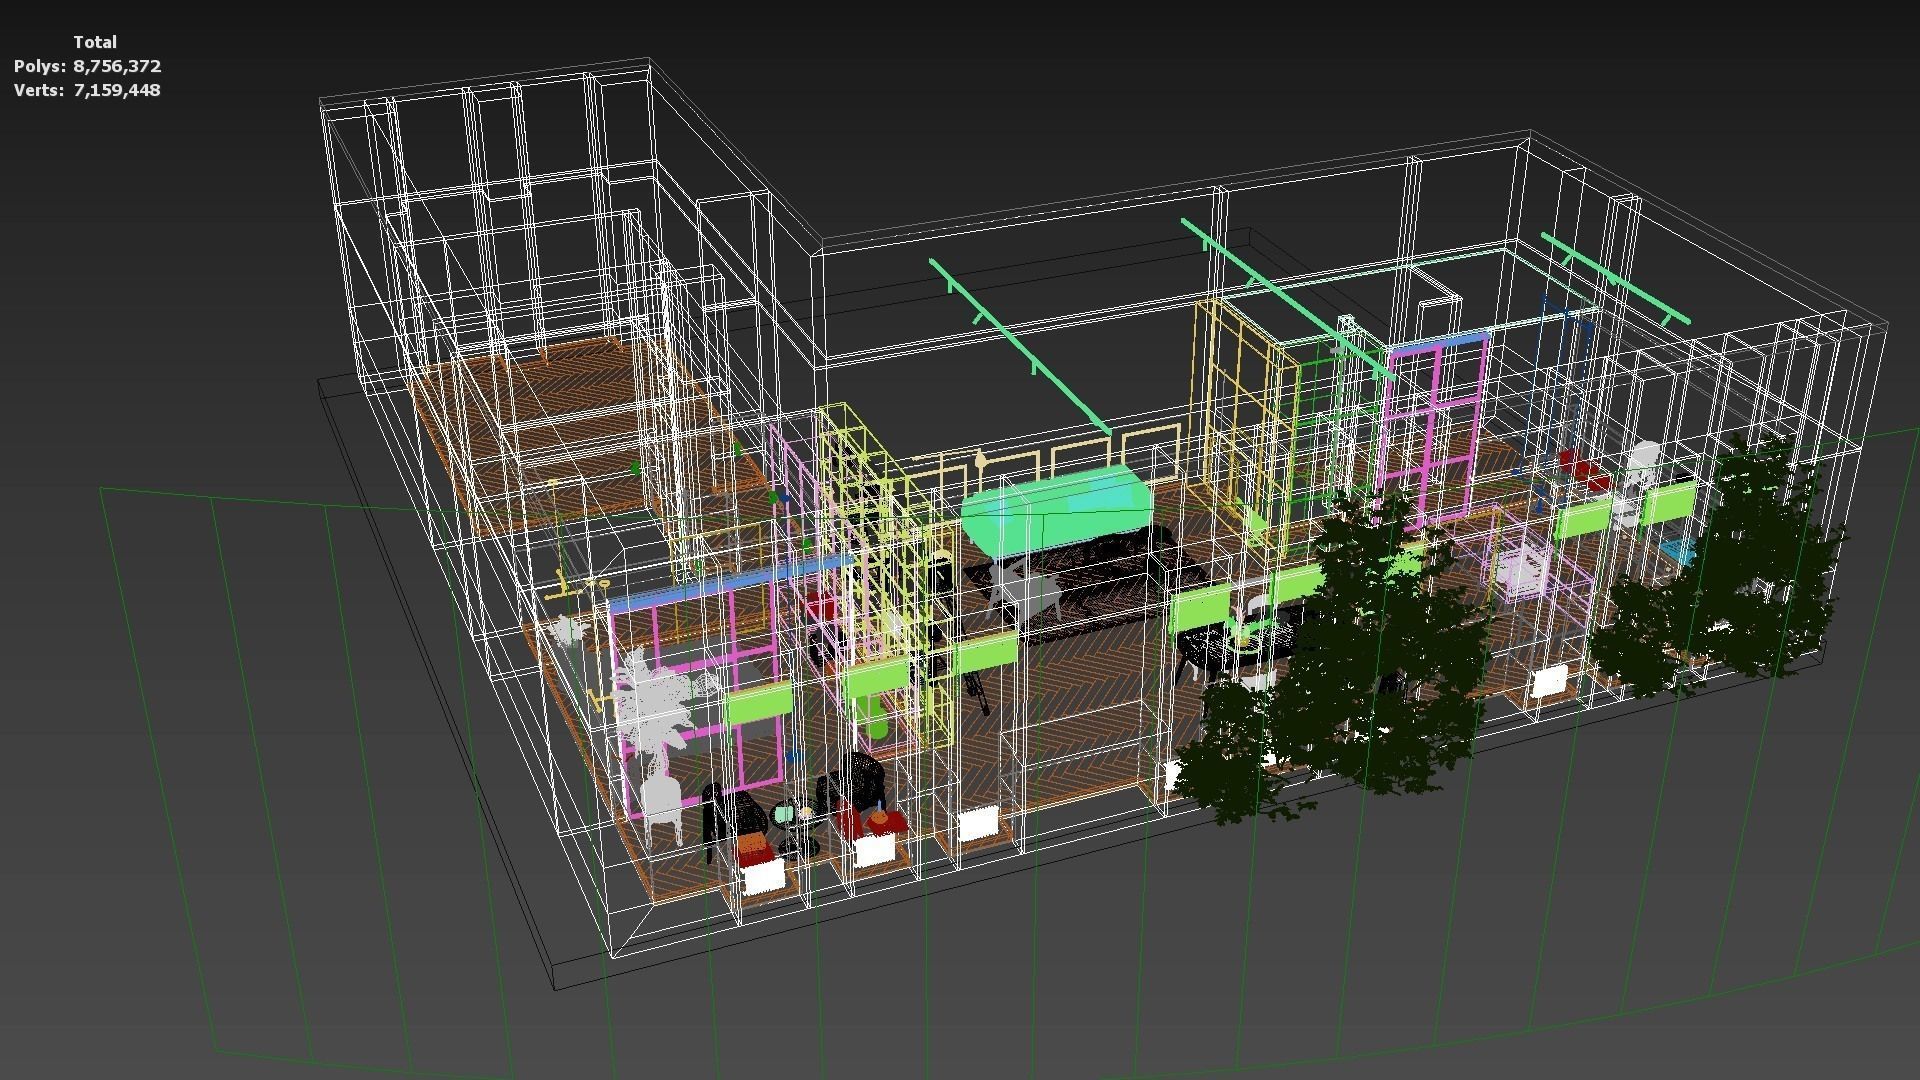Click the Verts: statistics label
Image resolution: width=1920 pixels, height=1080 pixels.
39,90
